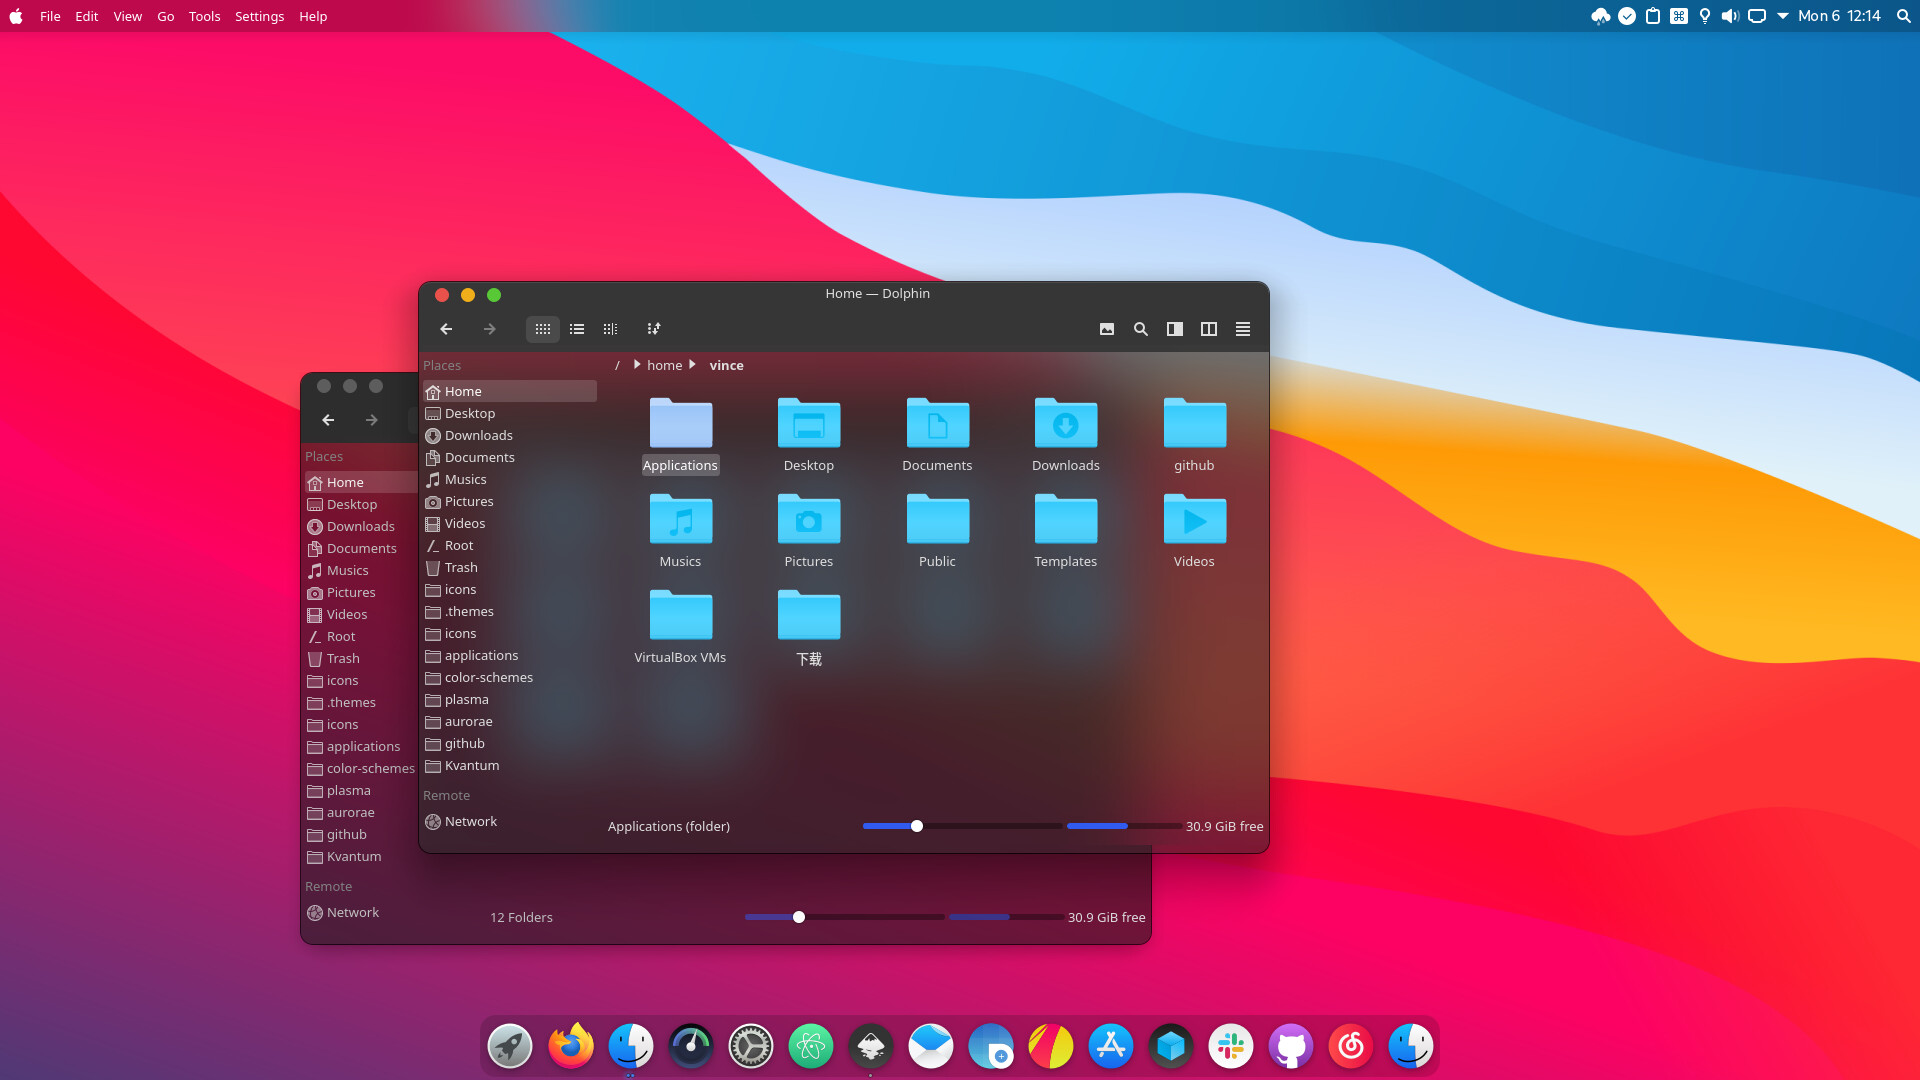Screen dimensions: 1920x1080
Task: Switch to Details view mode icon
Action: point(610,329)
